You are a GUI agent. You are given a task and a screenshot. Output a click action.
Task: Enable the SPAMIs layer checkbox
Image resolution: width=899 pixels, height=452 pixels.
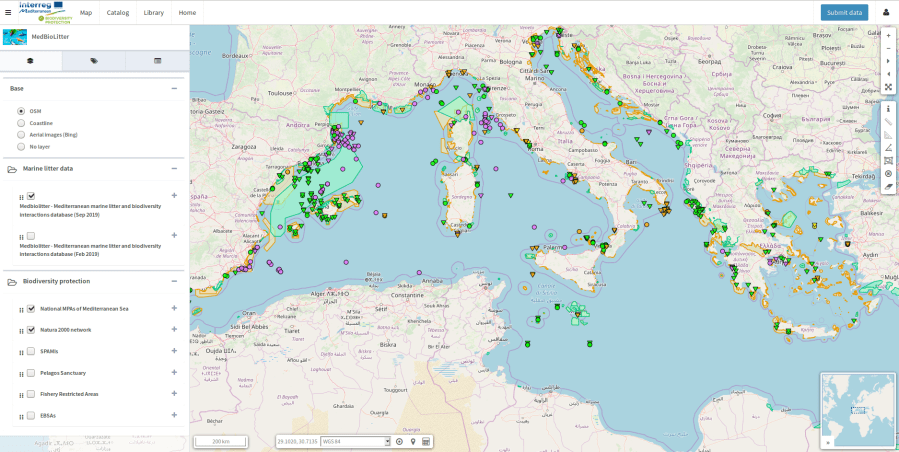click(x=31, y=351)
